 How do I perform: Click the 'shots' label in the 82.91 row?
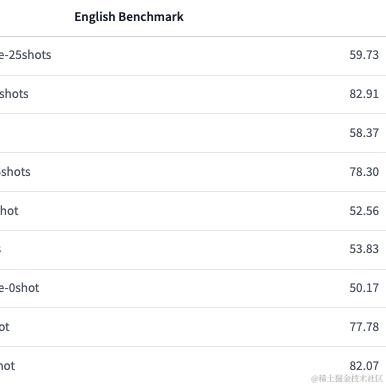[14, 94]
